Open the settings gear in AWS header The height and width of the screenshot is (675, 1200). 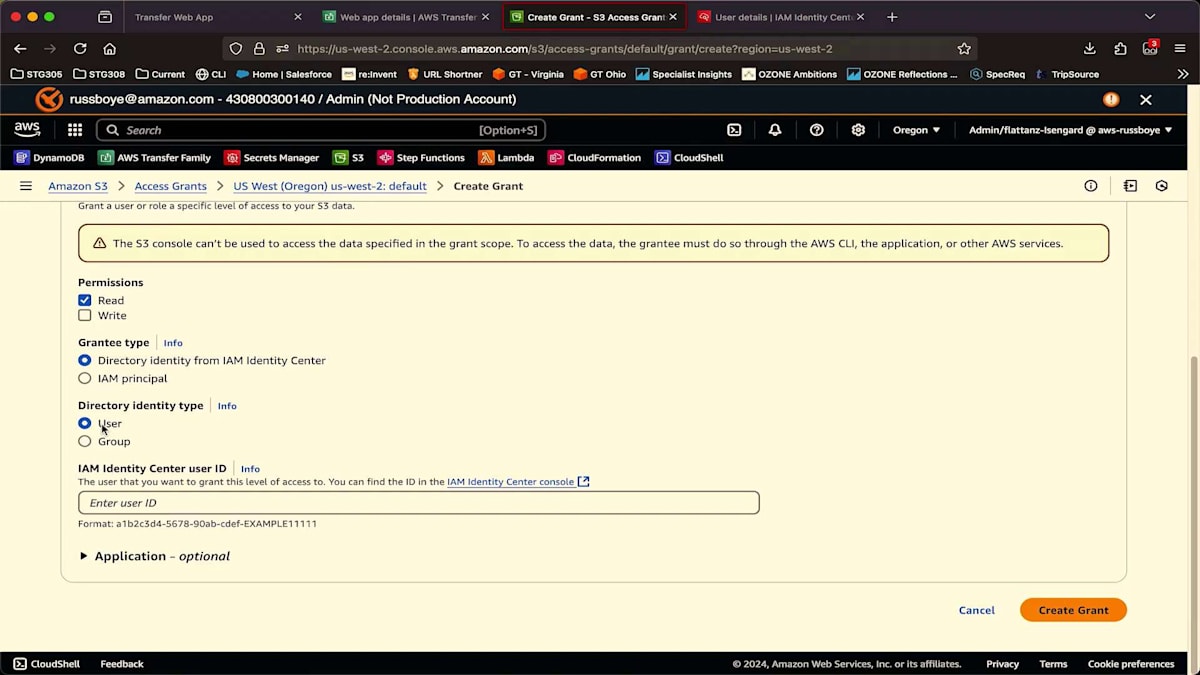click(858, 130)
